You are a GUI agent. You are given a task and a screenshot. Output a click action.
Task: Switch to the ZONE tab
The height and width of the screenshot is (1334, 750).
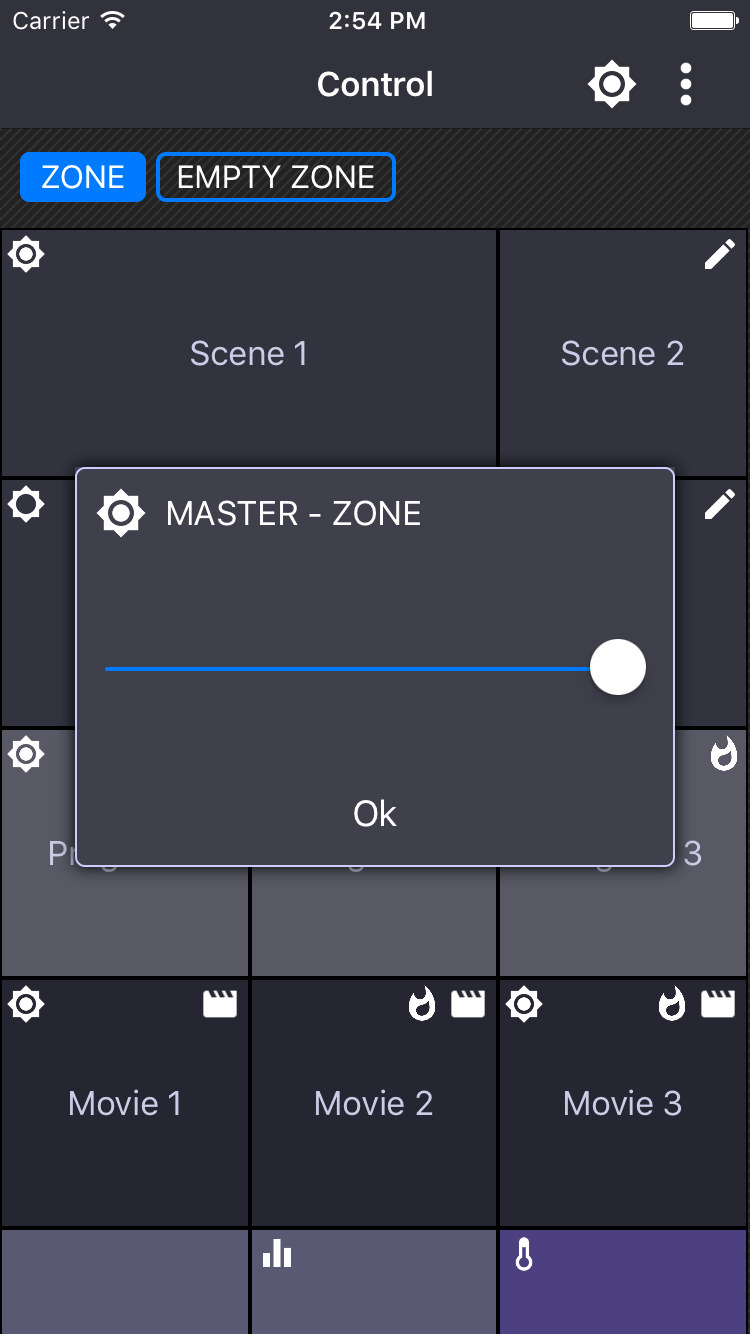(x=82, y=176)
